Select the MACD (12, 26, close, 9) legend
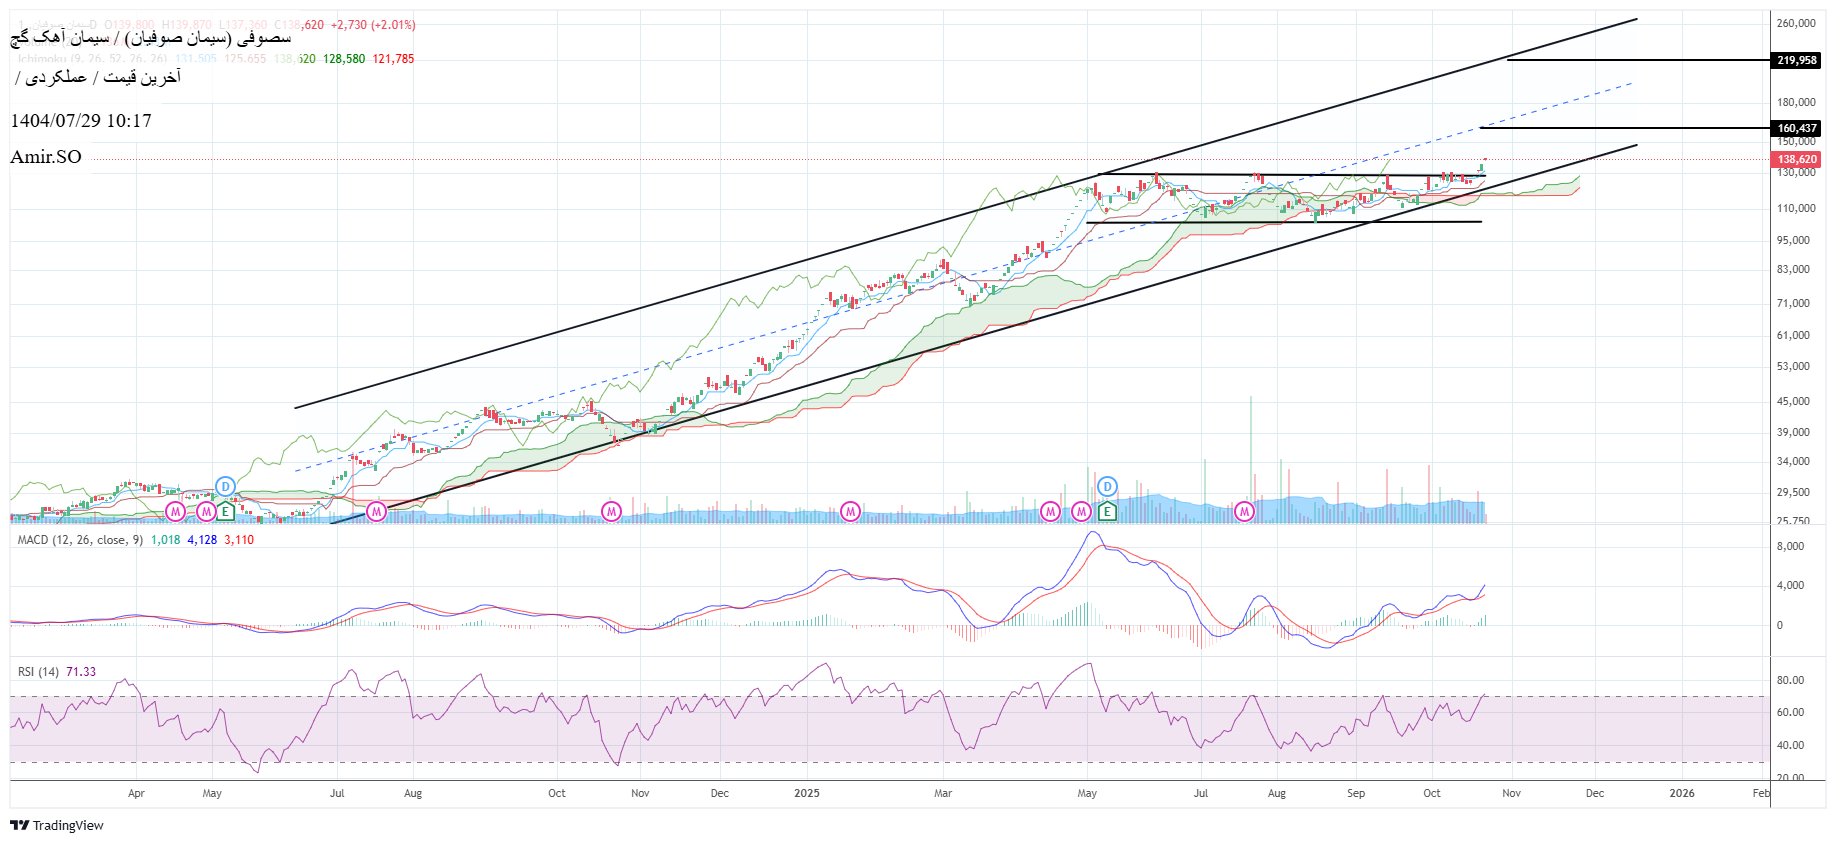Image resolution: width=1836 pixels, height=843 pixels. tap(80, 540)
